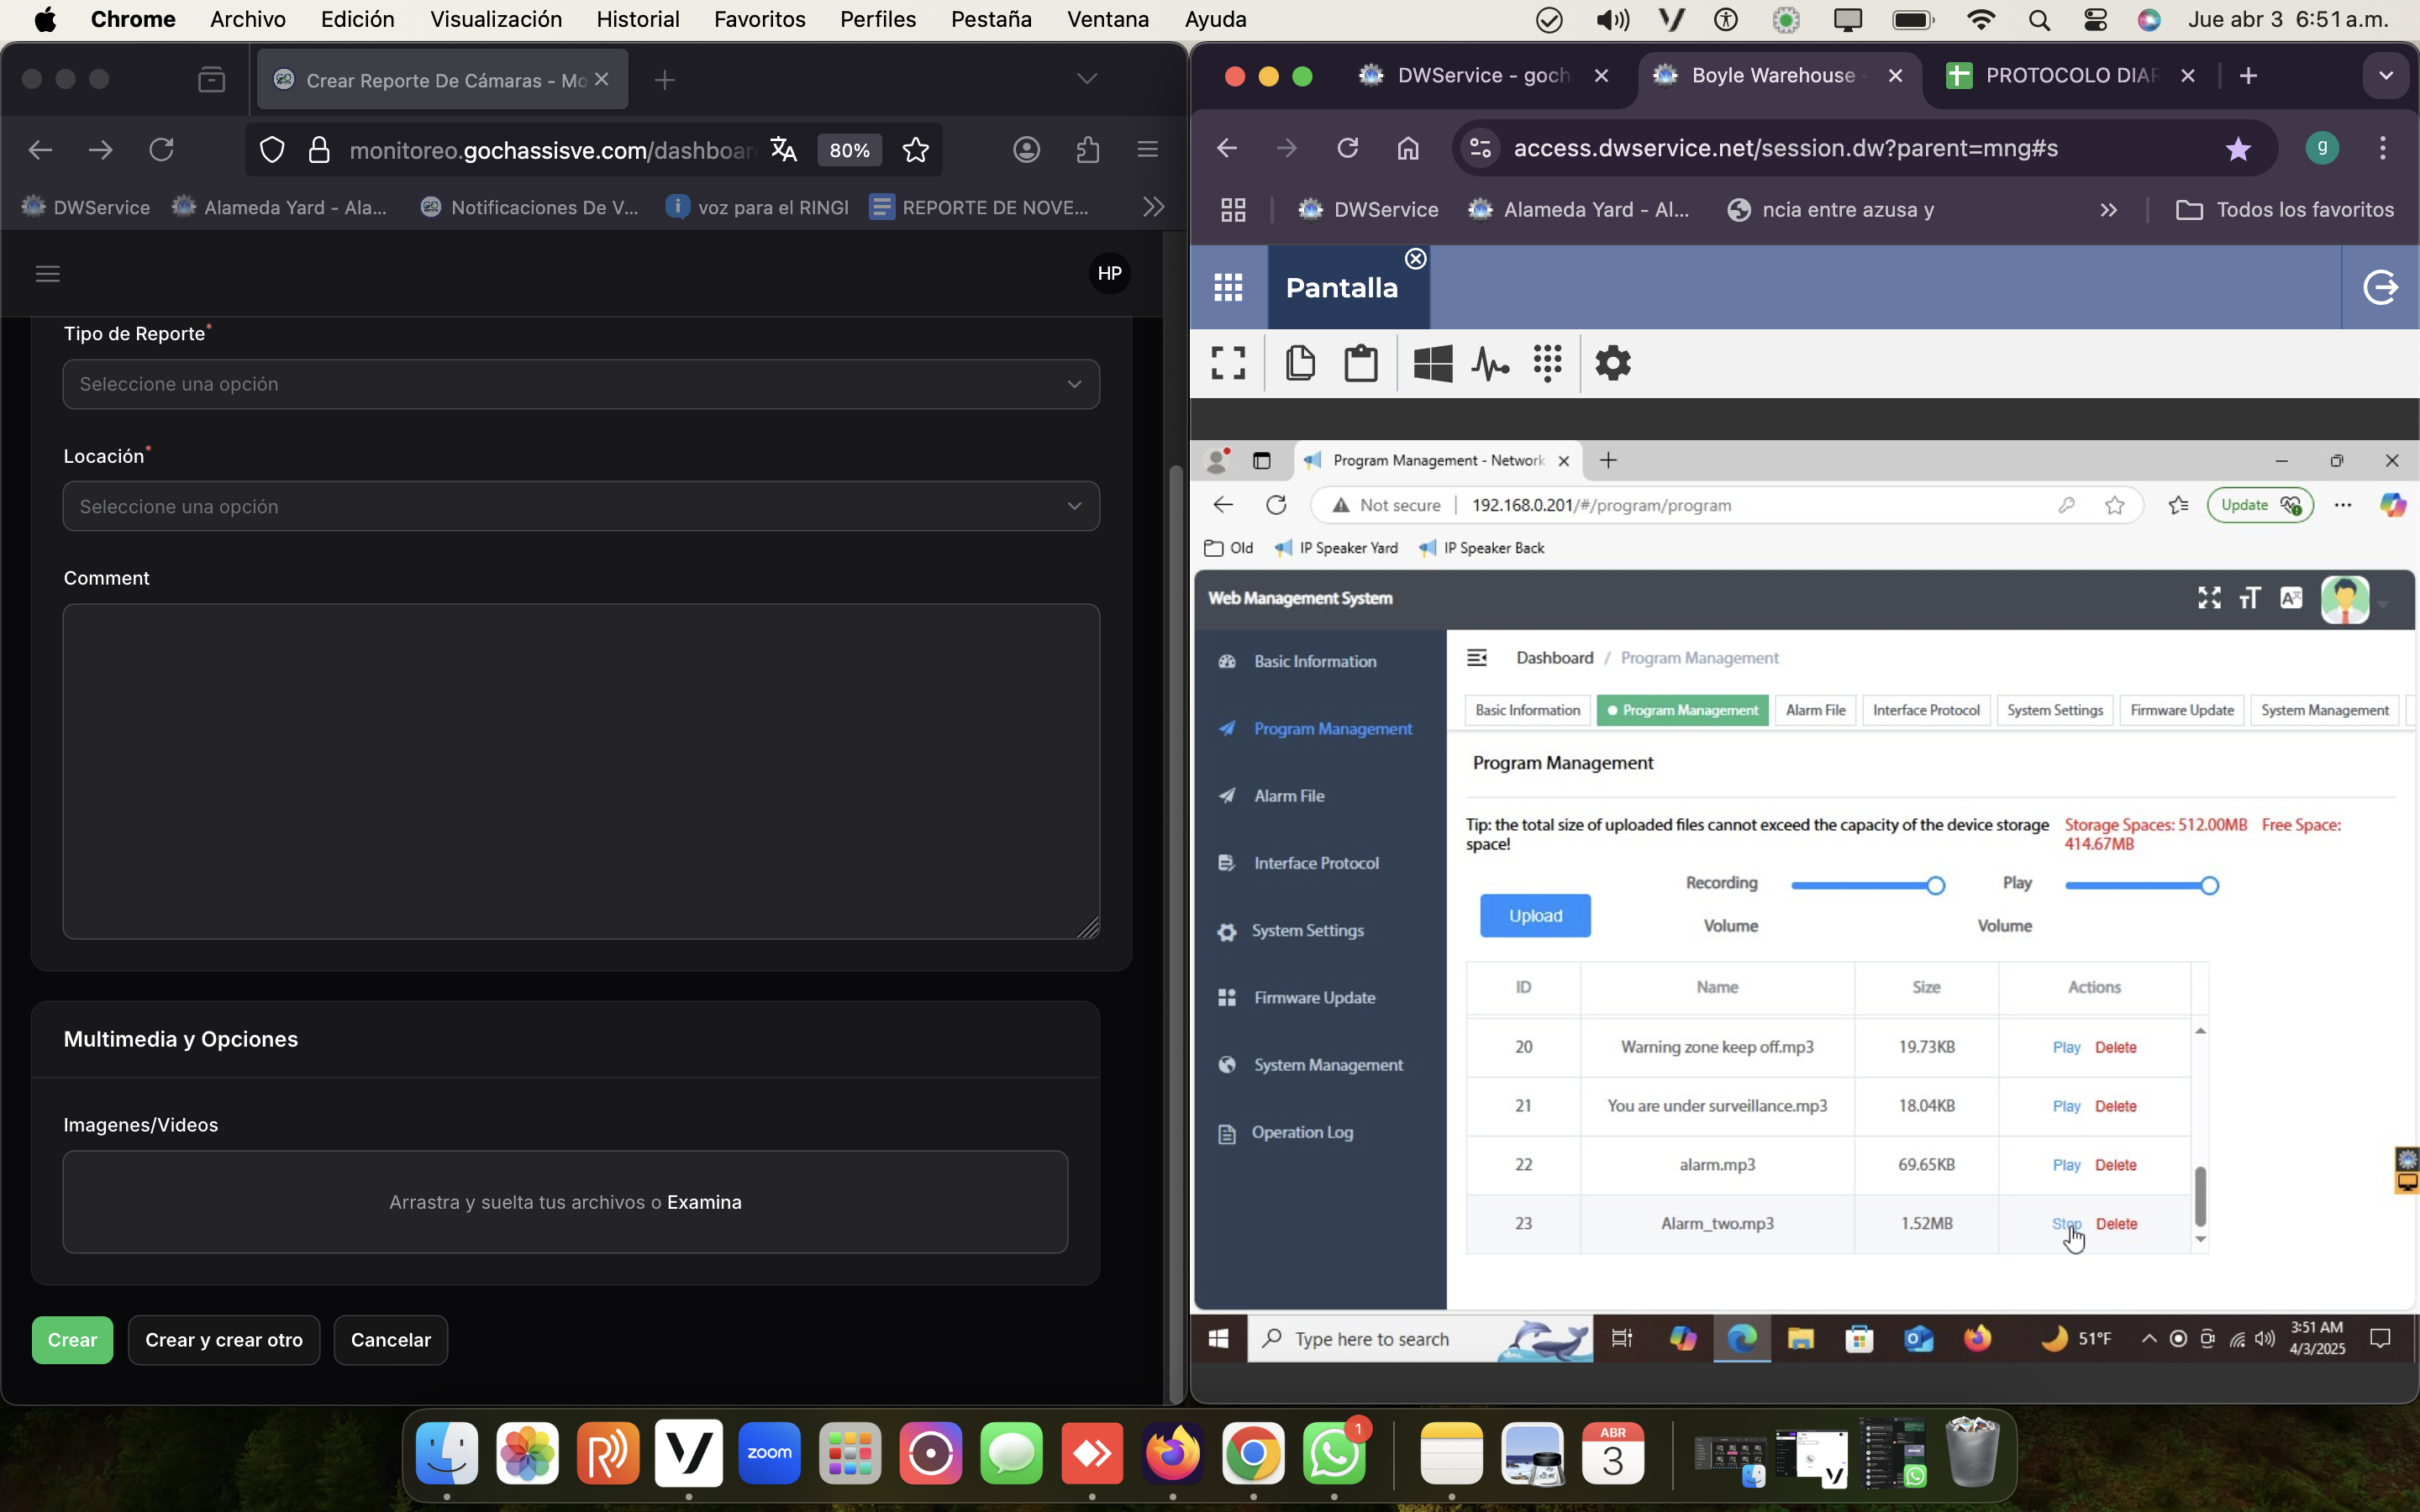Open the HP user avatar menu

[1109, 273]
